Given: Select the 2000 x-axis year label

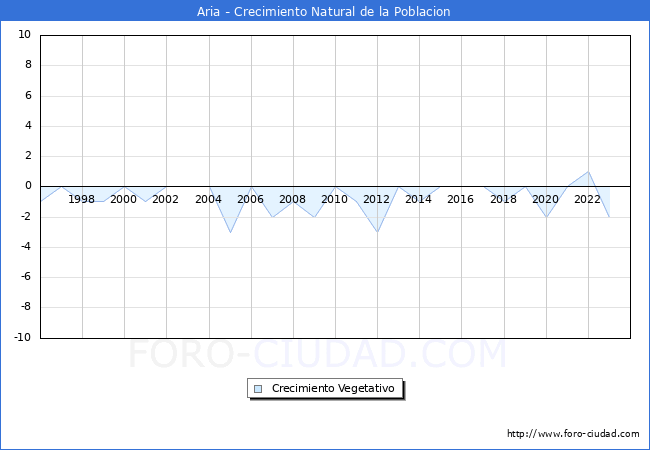Looking at the screenshot, I should (124, 199).
